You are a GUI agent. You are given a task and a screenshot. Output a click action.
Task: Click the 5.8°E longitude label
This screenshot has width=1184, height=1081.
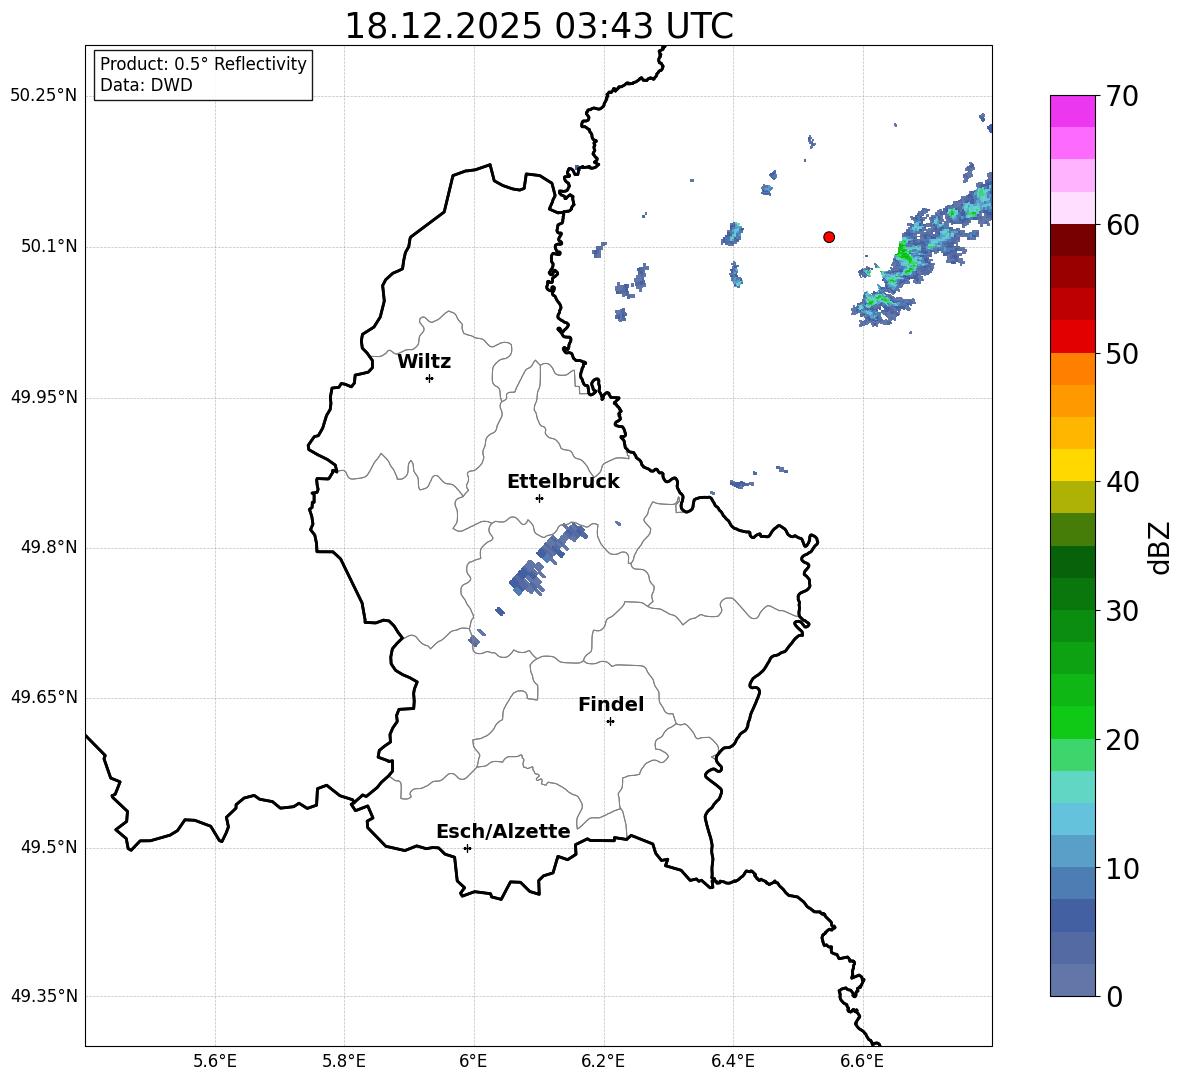pyautogui.click(x=344, y=1061)
